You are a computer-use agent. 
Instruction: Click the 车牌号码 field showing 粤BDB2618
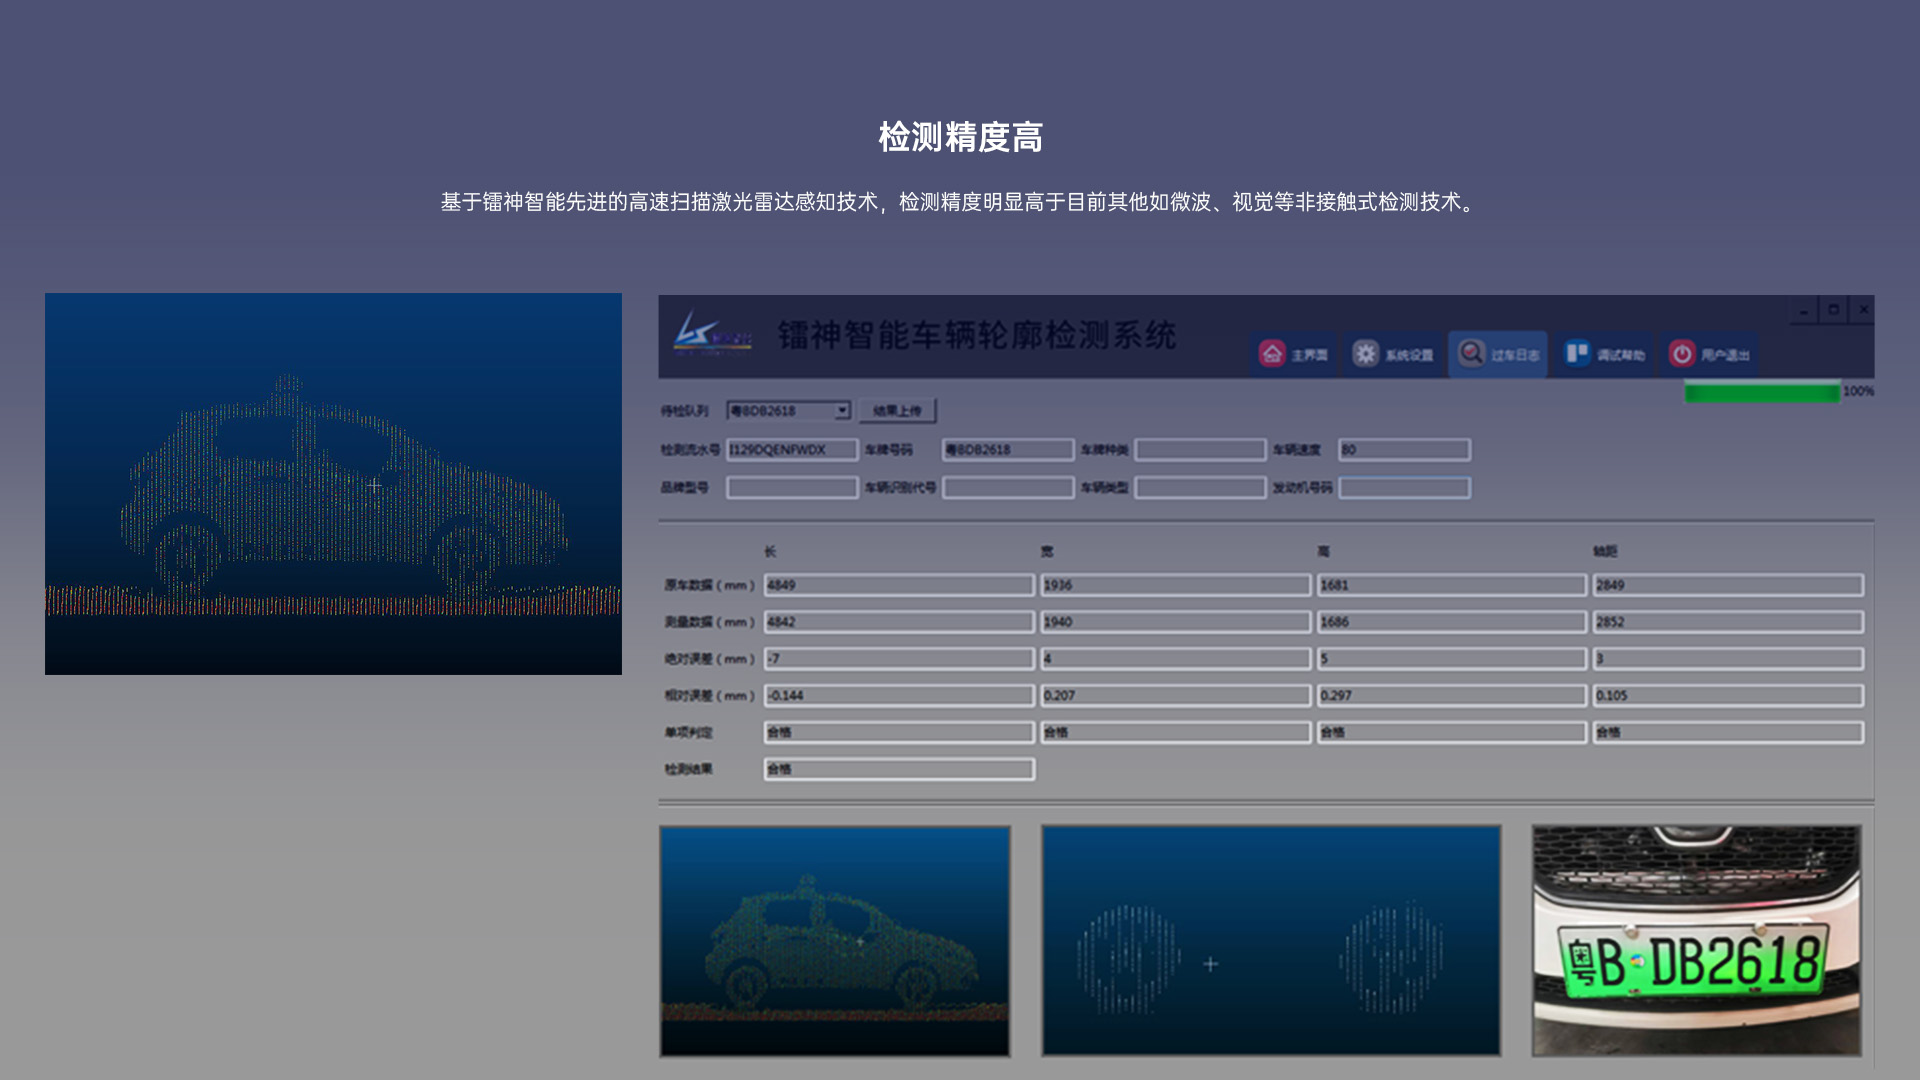coord(1007,450)
